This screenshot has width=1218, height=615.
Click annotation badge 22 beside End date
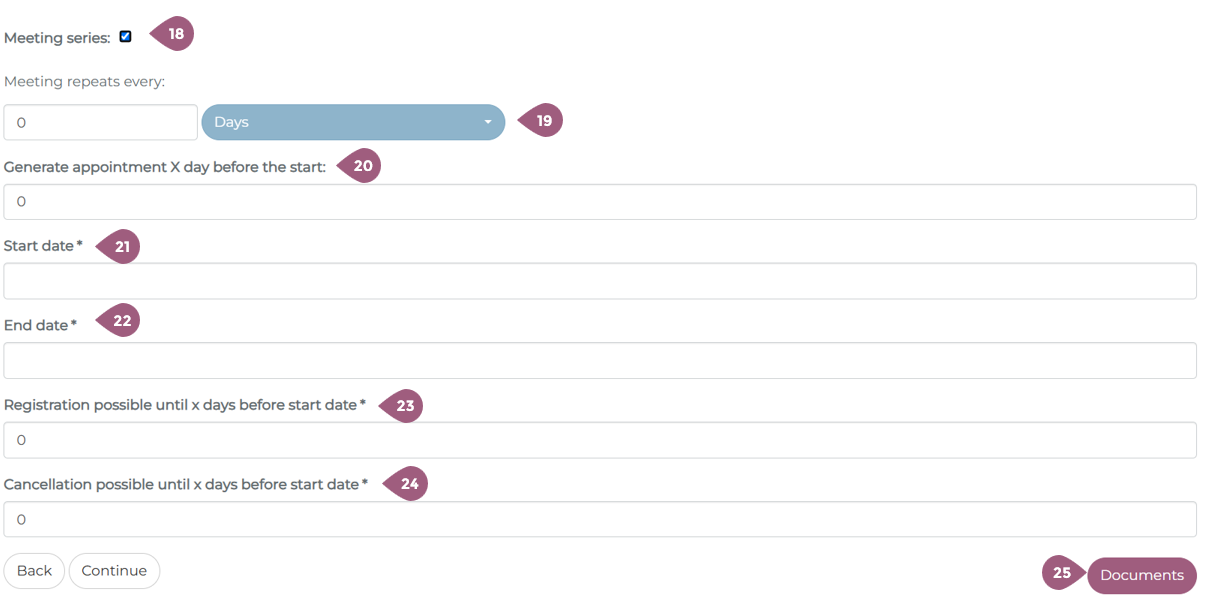[120, 321]
